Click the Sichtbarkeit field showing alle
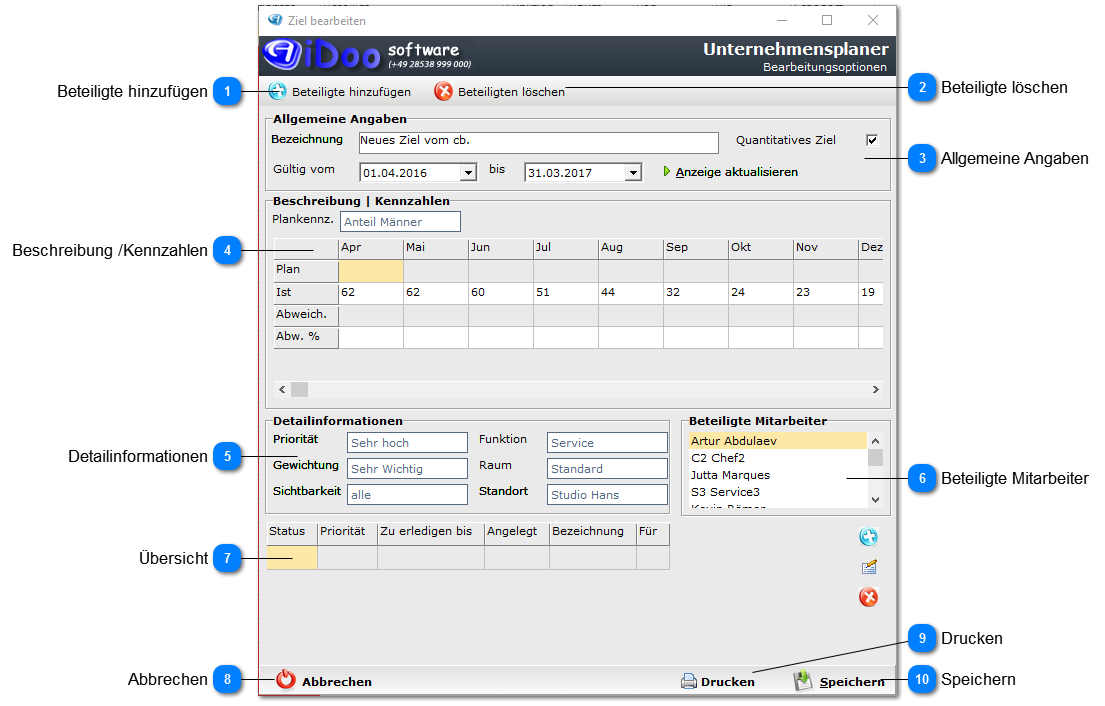This screenshot has height=706, width=1105. point(407,495)
